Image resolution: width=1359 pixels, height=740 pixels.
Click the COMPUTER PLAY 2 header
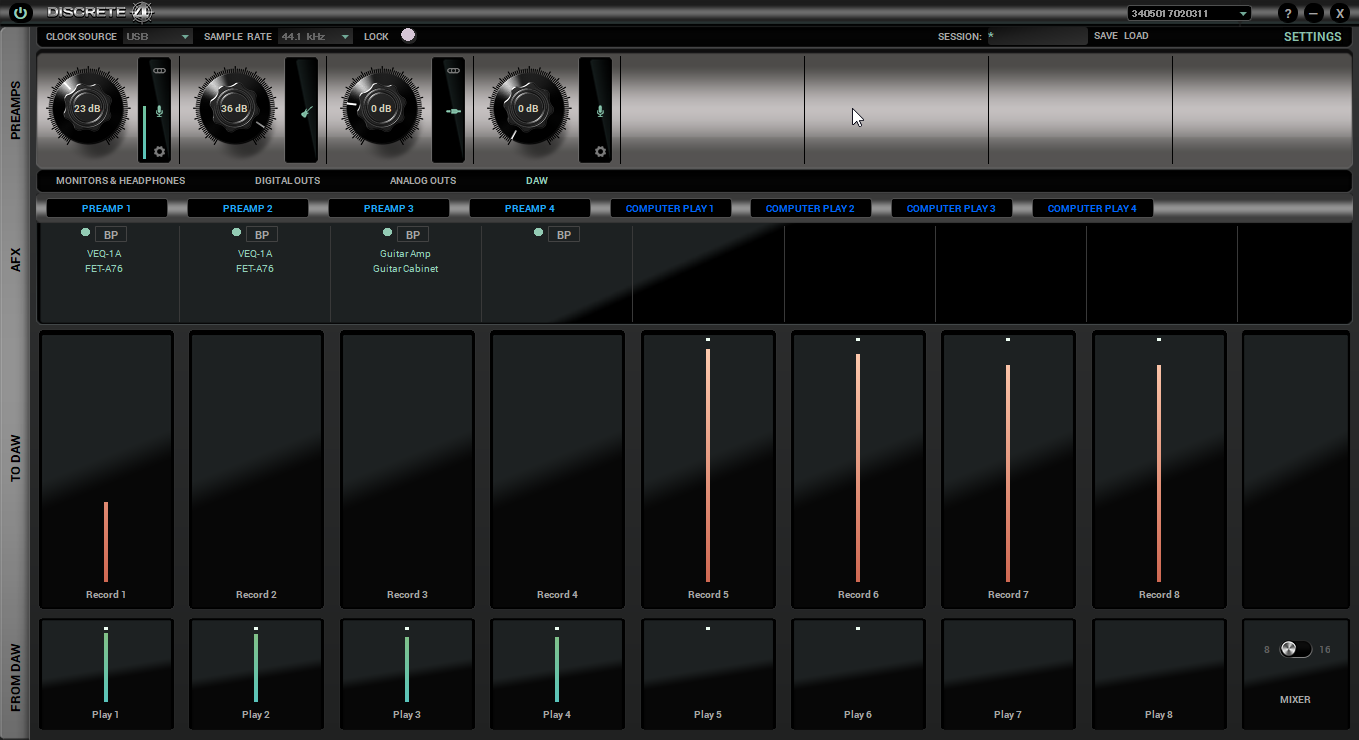(810, 209)
